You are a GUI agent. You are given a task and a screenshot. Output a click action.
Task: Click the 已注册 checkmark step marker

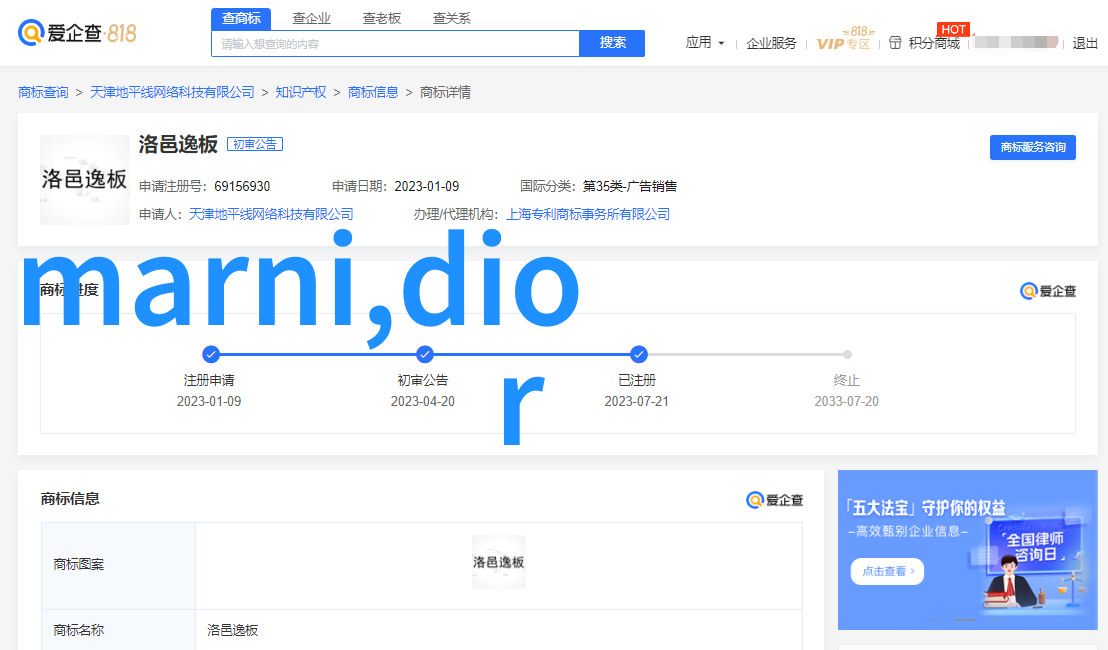(x=639, y=354)
